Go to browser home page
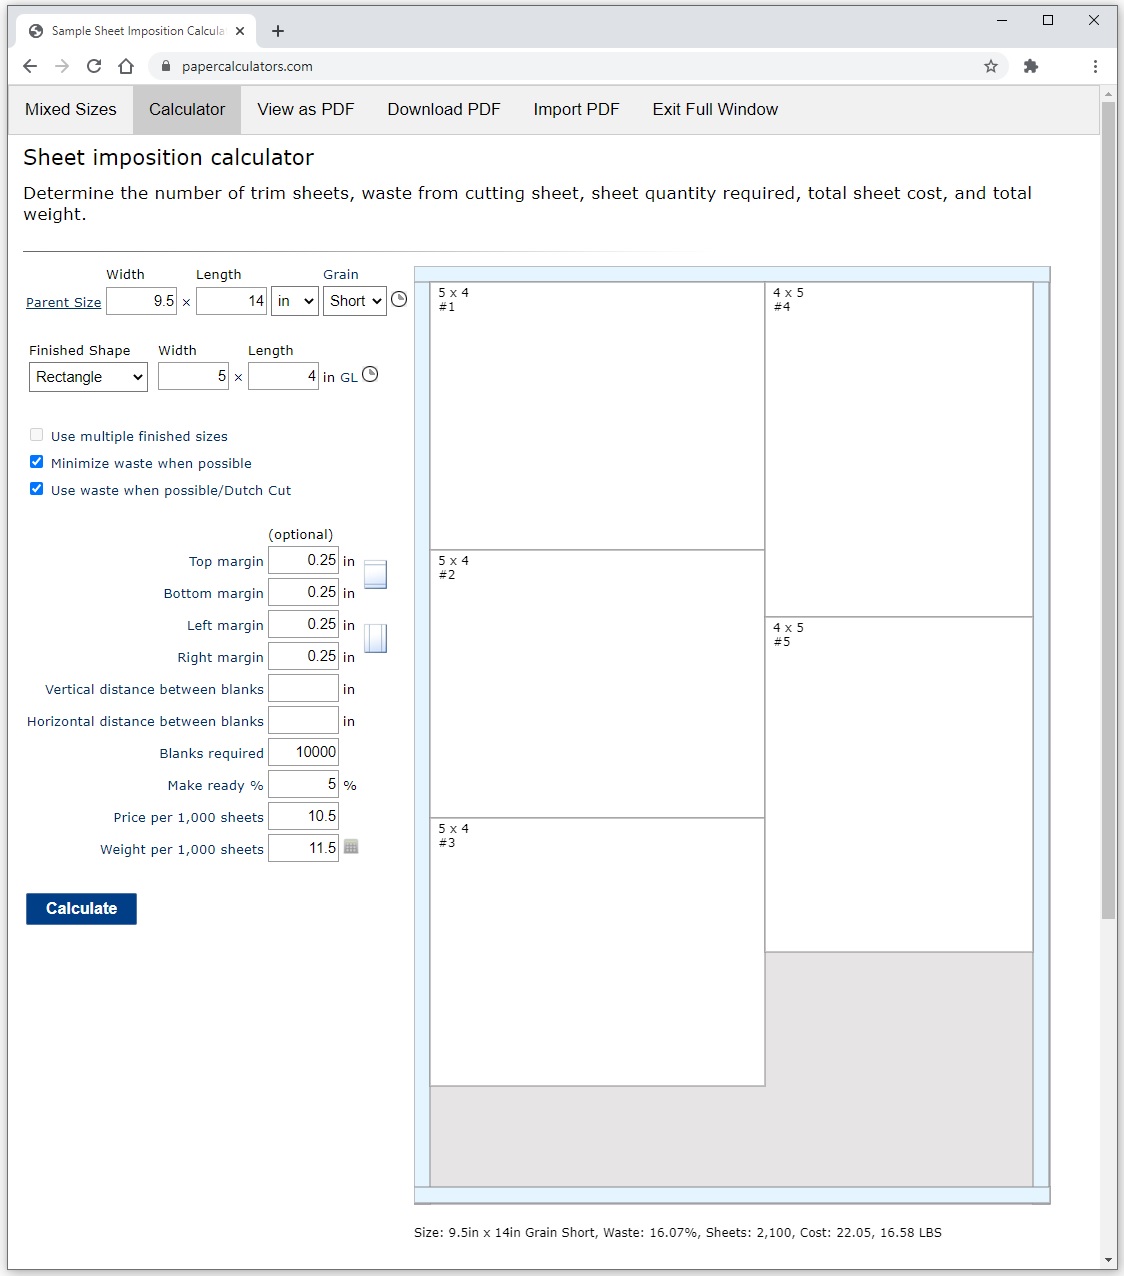The width and height of the screenshot is (1124, 1276). [x=126, y=66]
